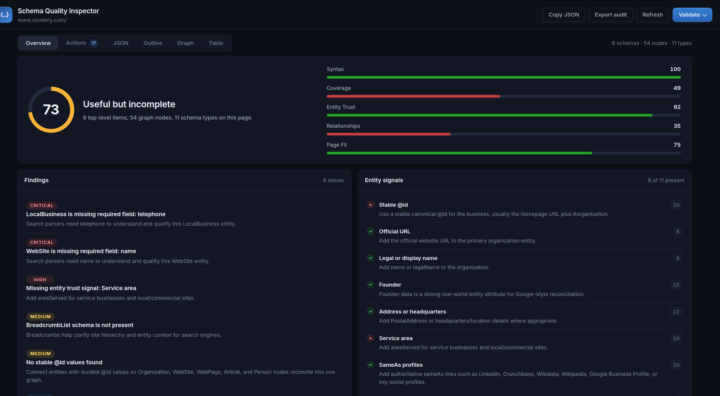The width and height of the screenshot is (720, 396).
Task: Open the Validate dropdown button
Action: pos(692,15)
